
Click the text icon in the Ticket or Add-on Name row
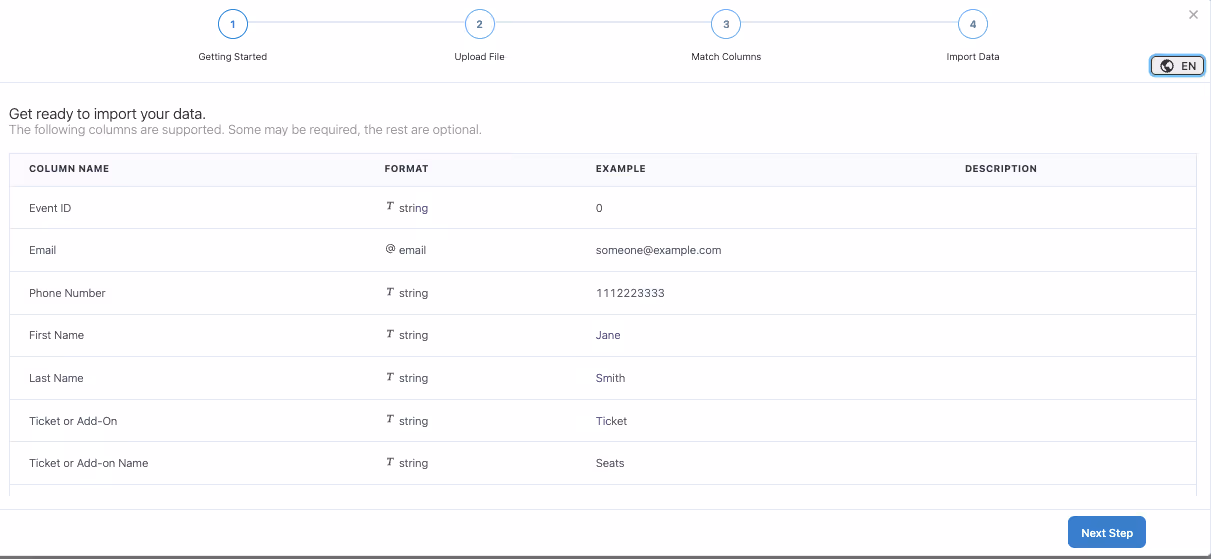click(x=390, y=462)
